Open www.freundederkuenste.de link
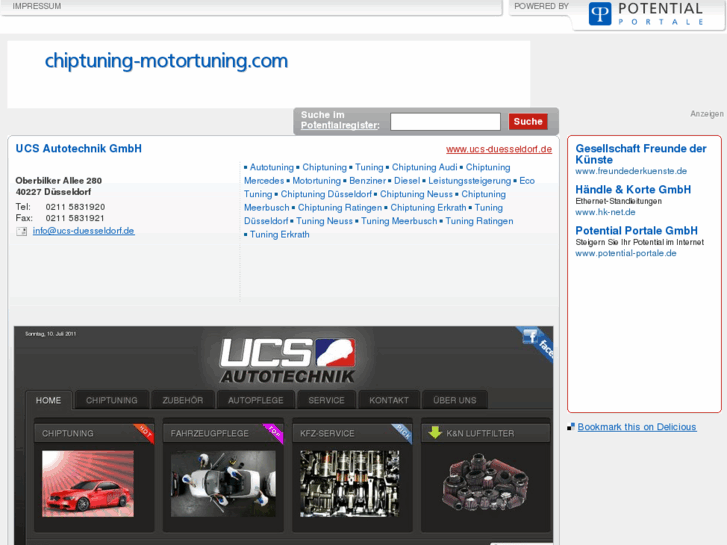The width and height of the screenshot is (727, 545). tap(631, 171)
